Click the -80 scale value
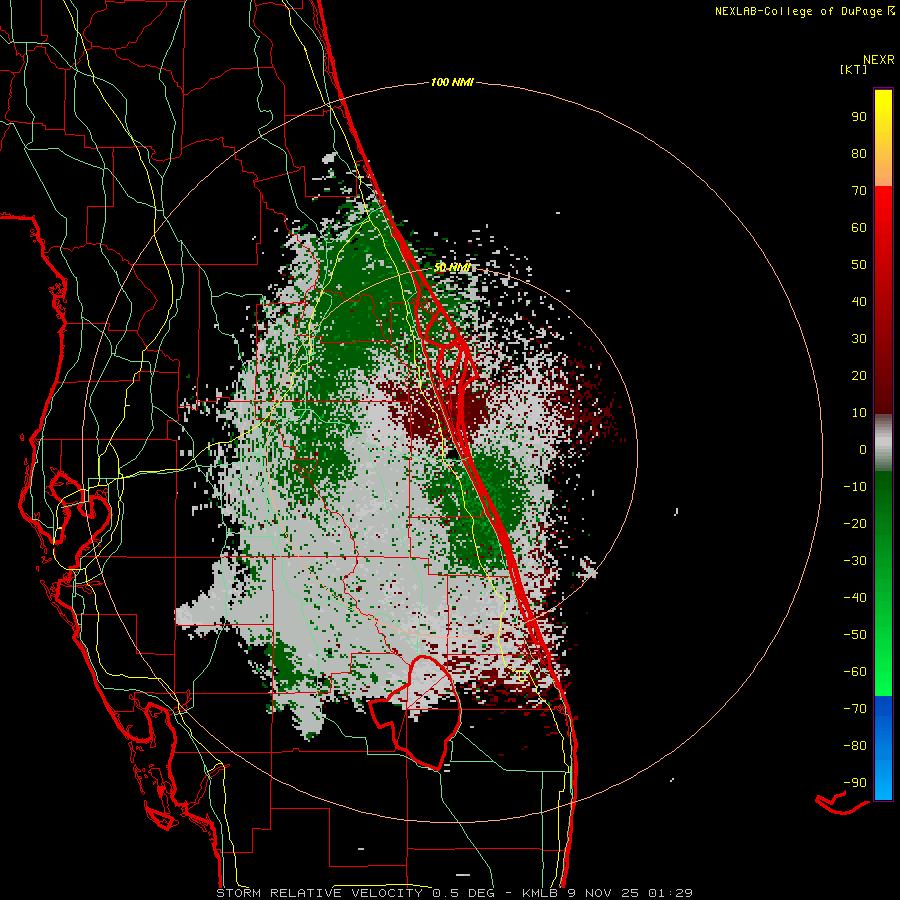 click(855, 746)
